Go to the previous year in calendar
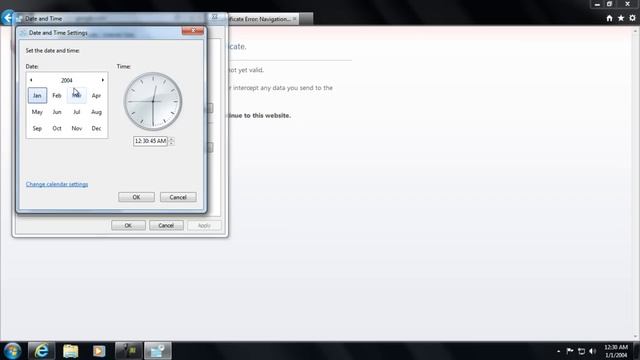The width and height of the screenshot is (640, 360). pyautogui.click(x=31, y=80)
